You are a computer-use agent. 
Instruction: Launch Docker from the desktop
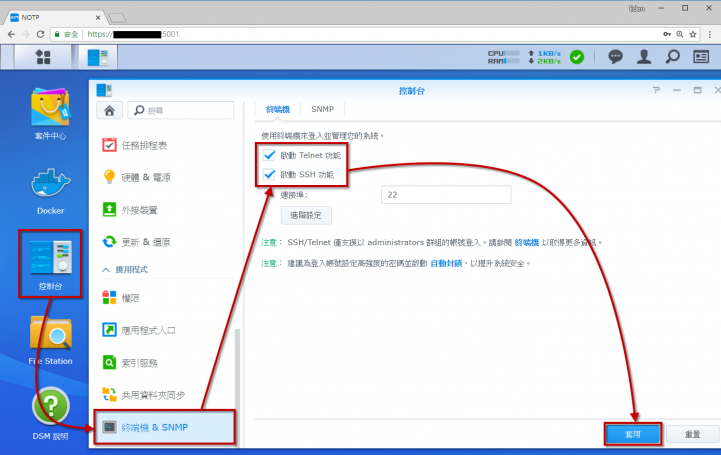pyautogui.click(x=51, y=191)
